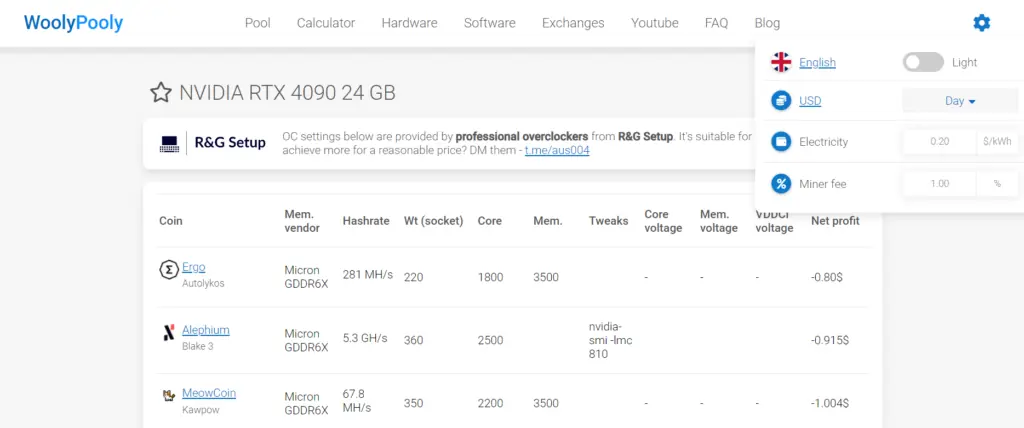
Task: Open the FAQ page
Action: pos(716,24)
